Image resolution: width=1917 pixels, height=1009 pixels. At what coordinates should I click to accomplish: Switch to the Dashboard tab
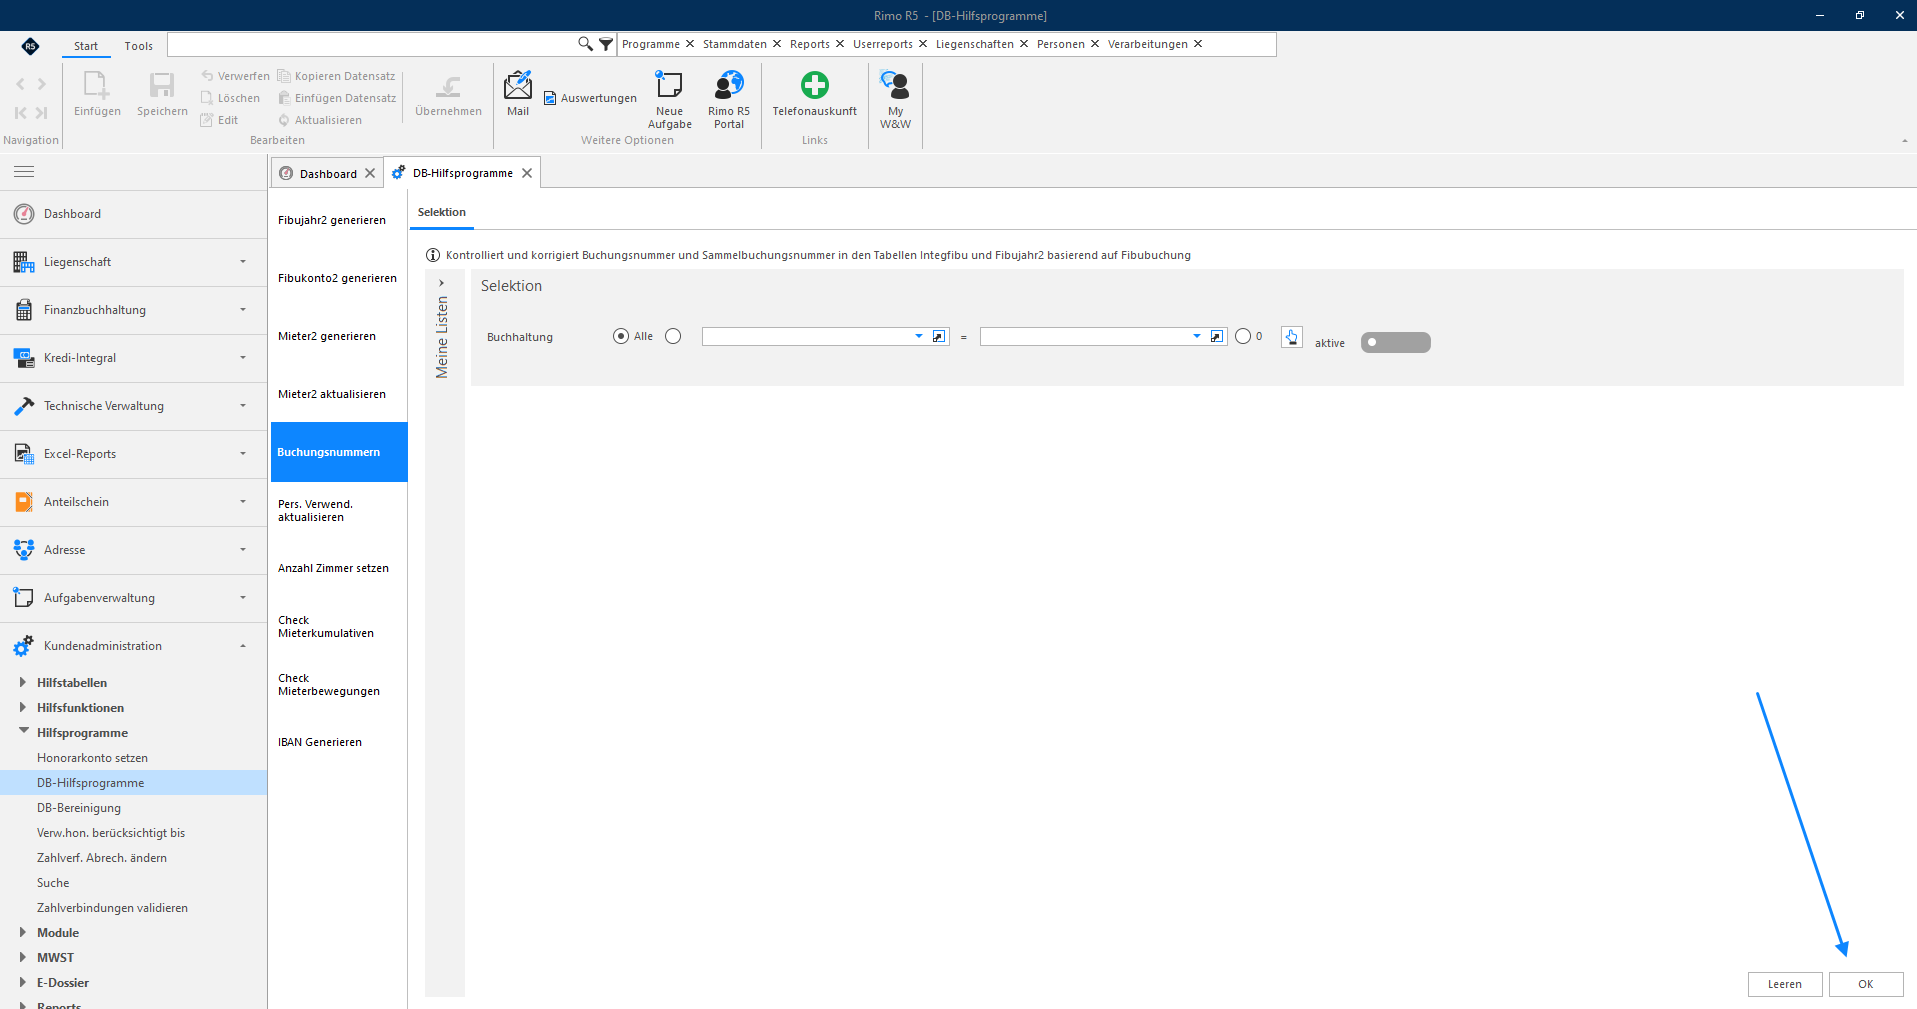pyautogui.click(x=328, y=173)
